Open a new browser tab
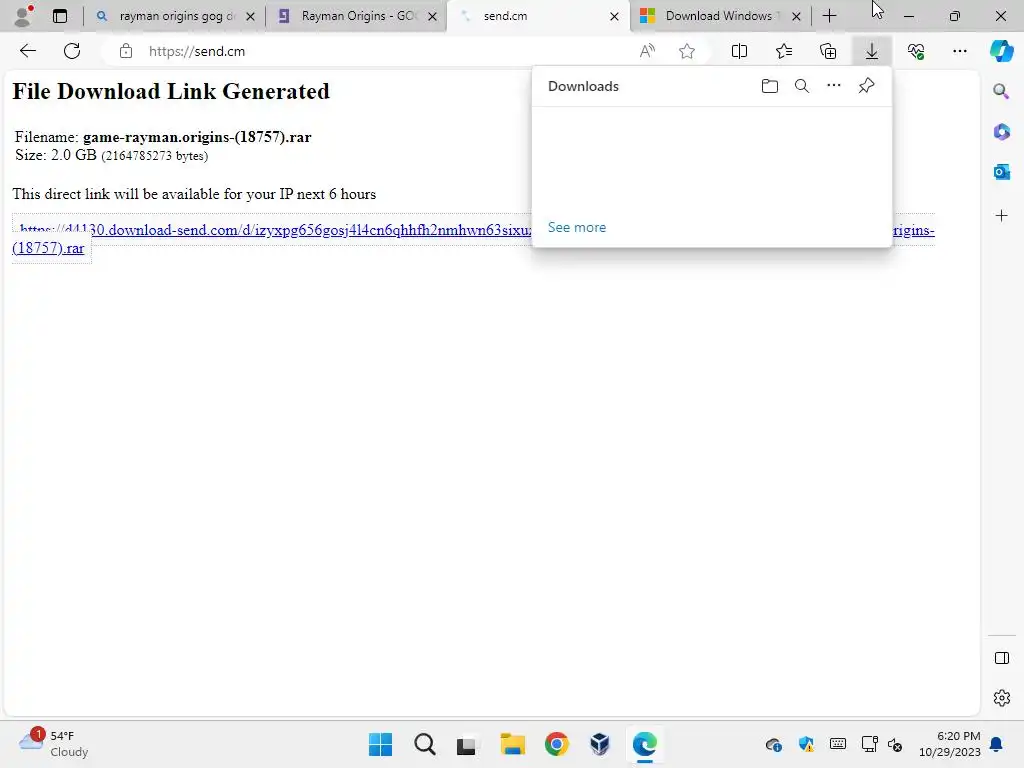 point(829,16)
